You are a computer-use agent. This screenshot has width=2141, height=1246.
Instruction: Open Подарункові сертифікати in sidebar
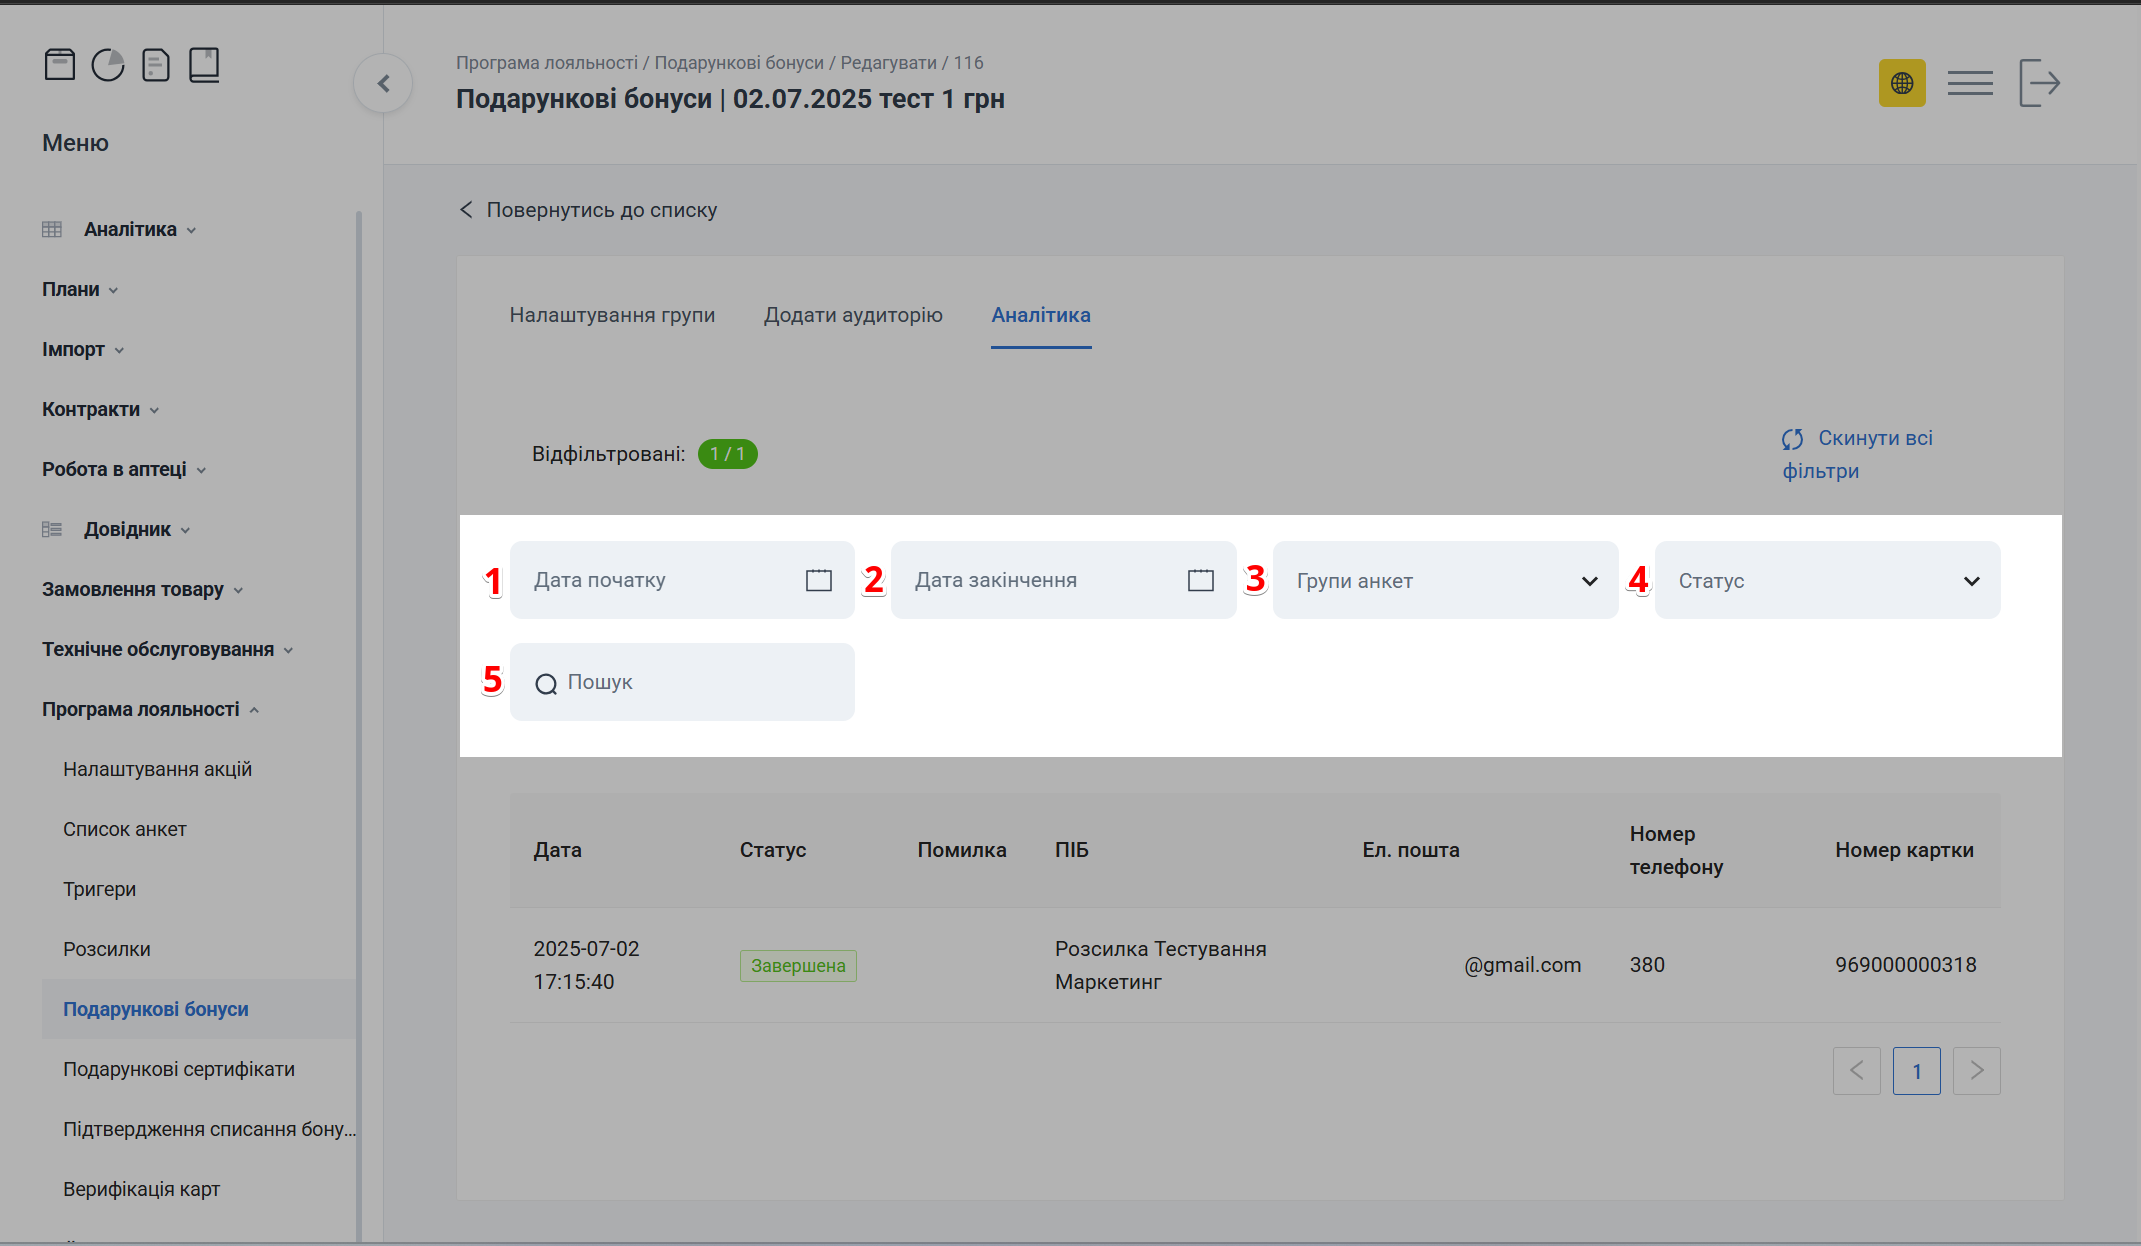179,1069
